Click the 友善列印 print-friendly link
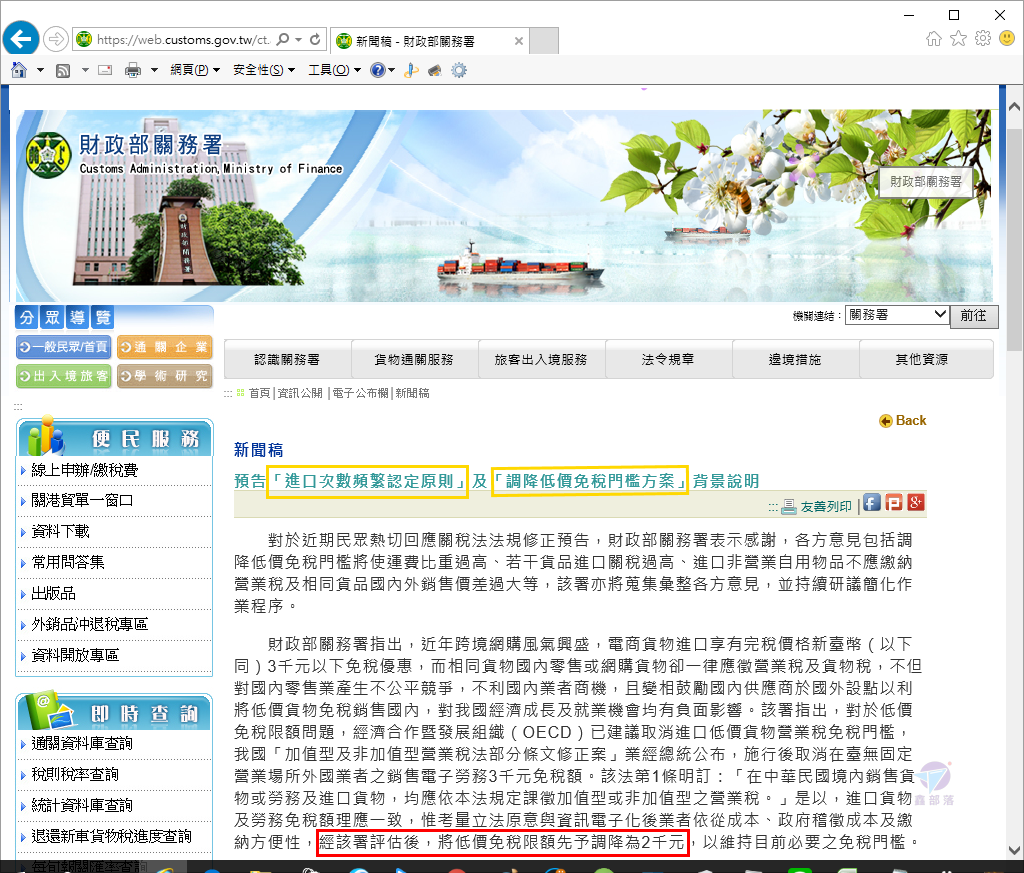The width and height of the screenshot is (1024, 873). point(818,506)
